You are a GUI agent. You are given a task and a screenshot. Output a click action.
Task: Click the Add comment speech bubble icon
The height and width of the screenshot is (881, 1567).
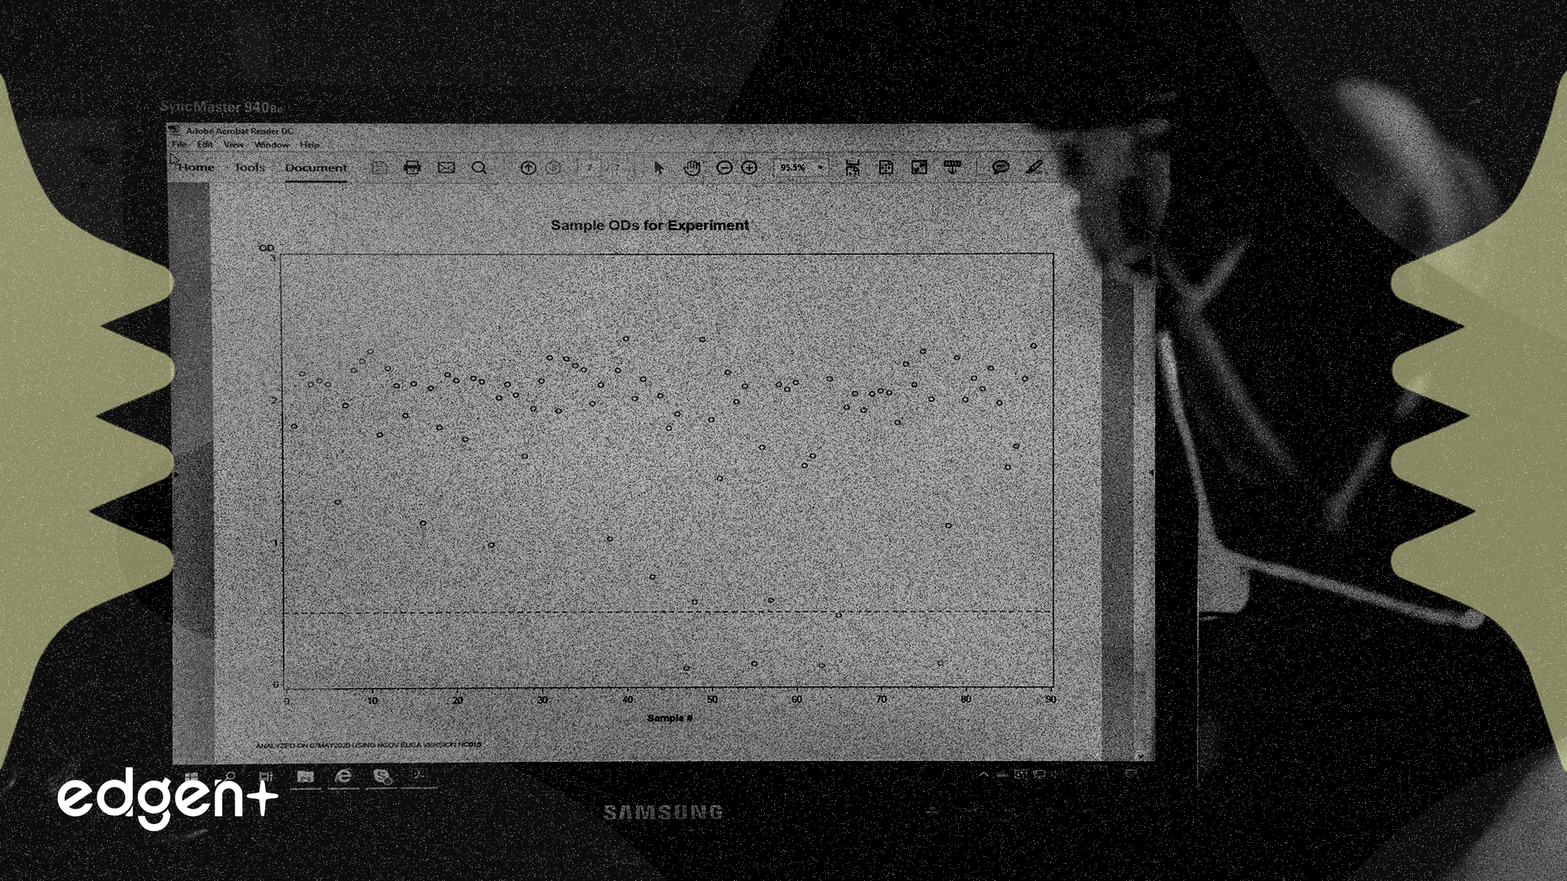coord(1000,168)
